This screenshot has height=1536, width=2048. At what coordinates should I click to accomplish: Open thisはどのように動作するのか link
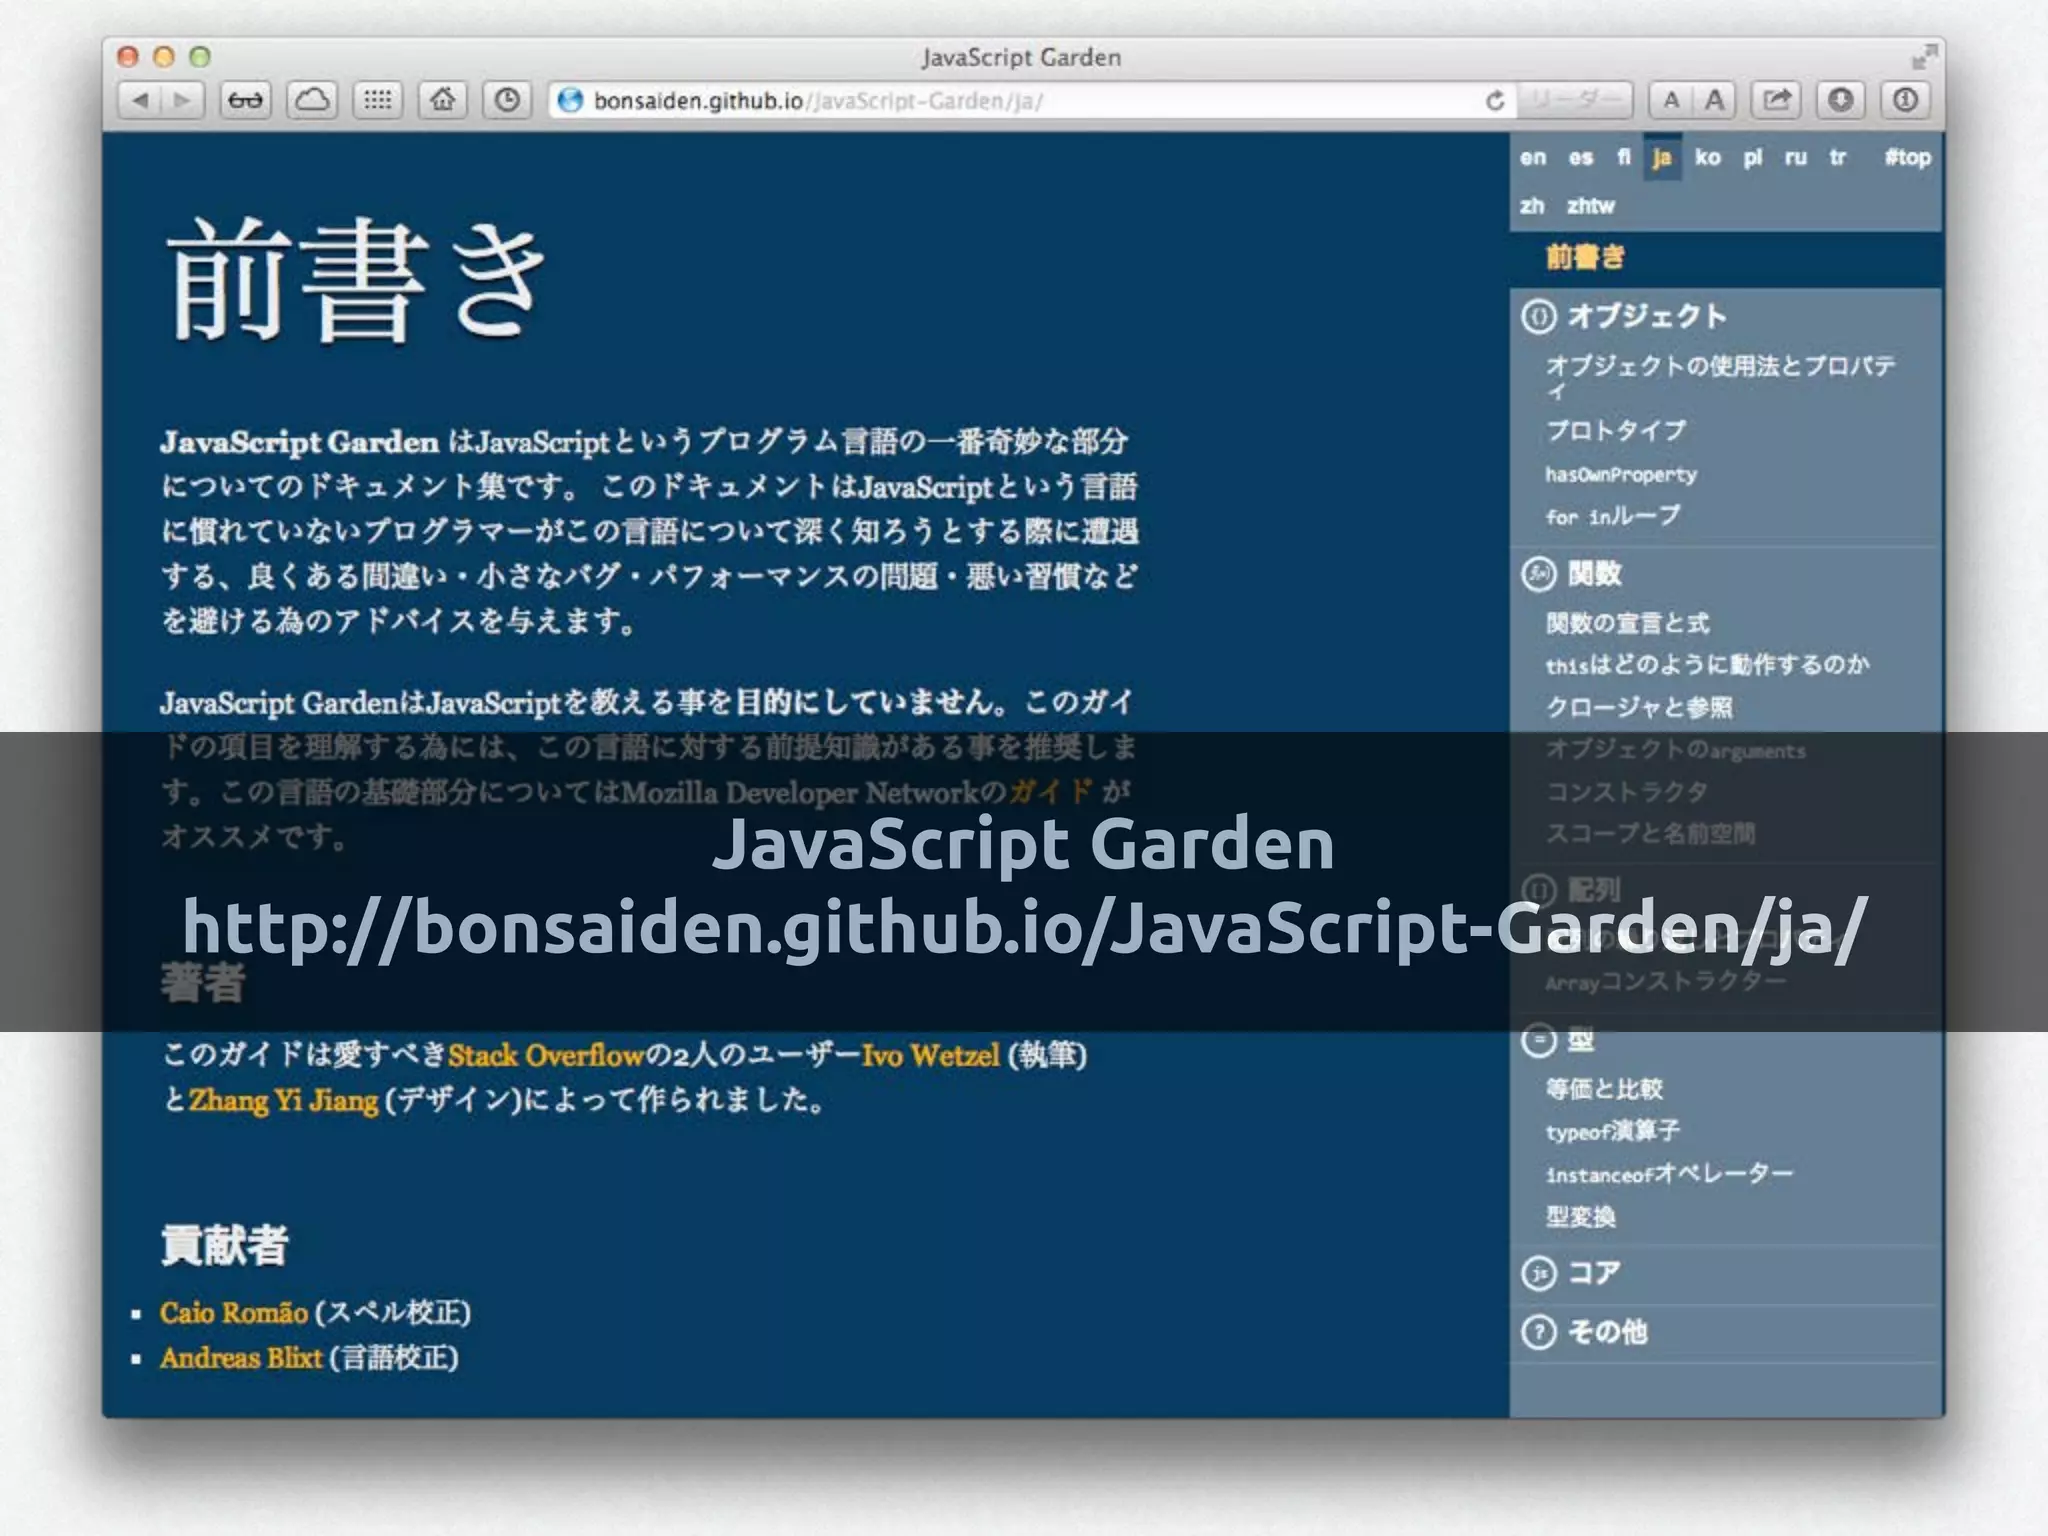click(x=1707, y=665)
